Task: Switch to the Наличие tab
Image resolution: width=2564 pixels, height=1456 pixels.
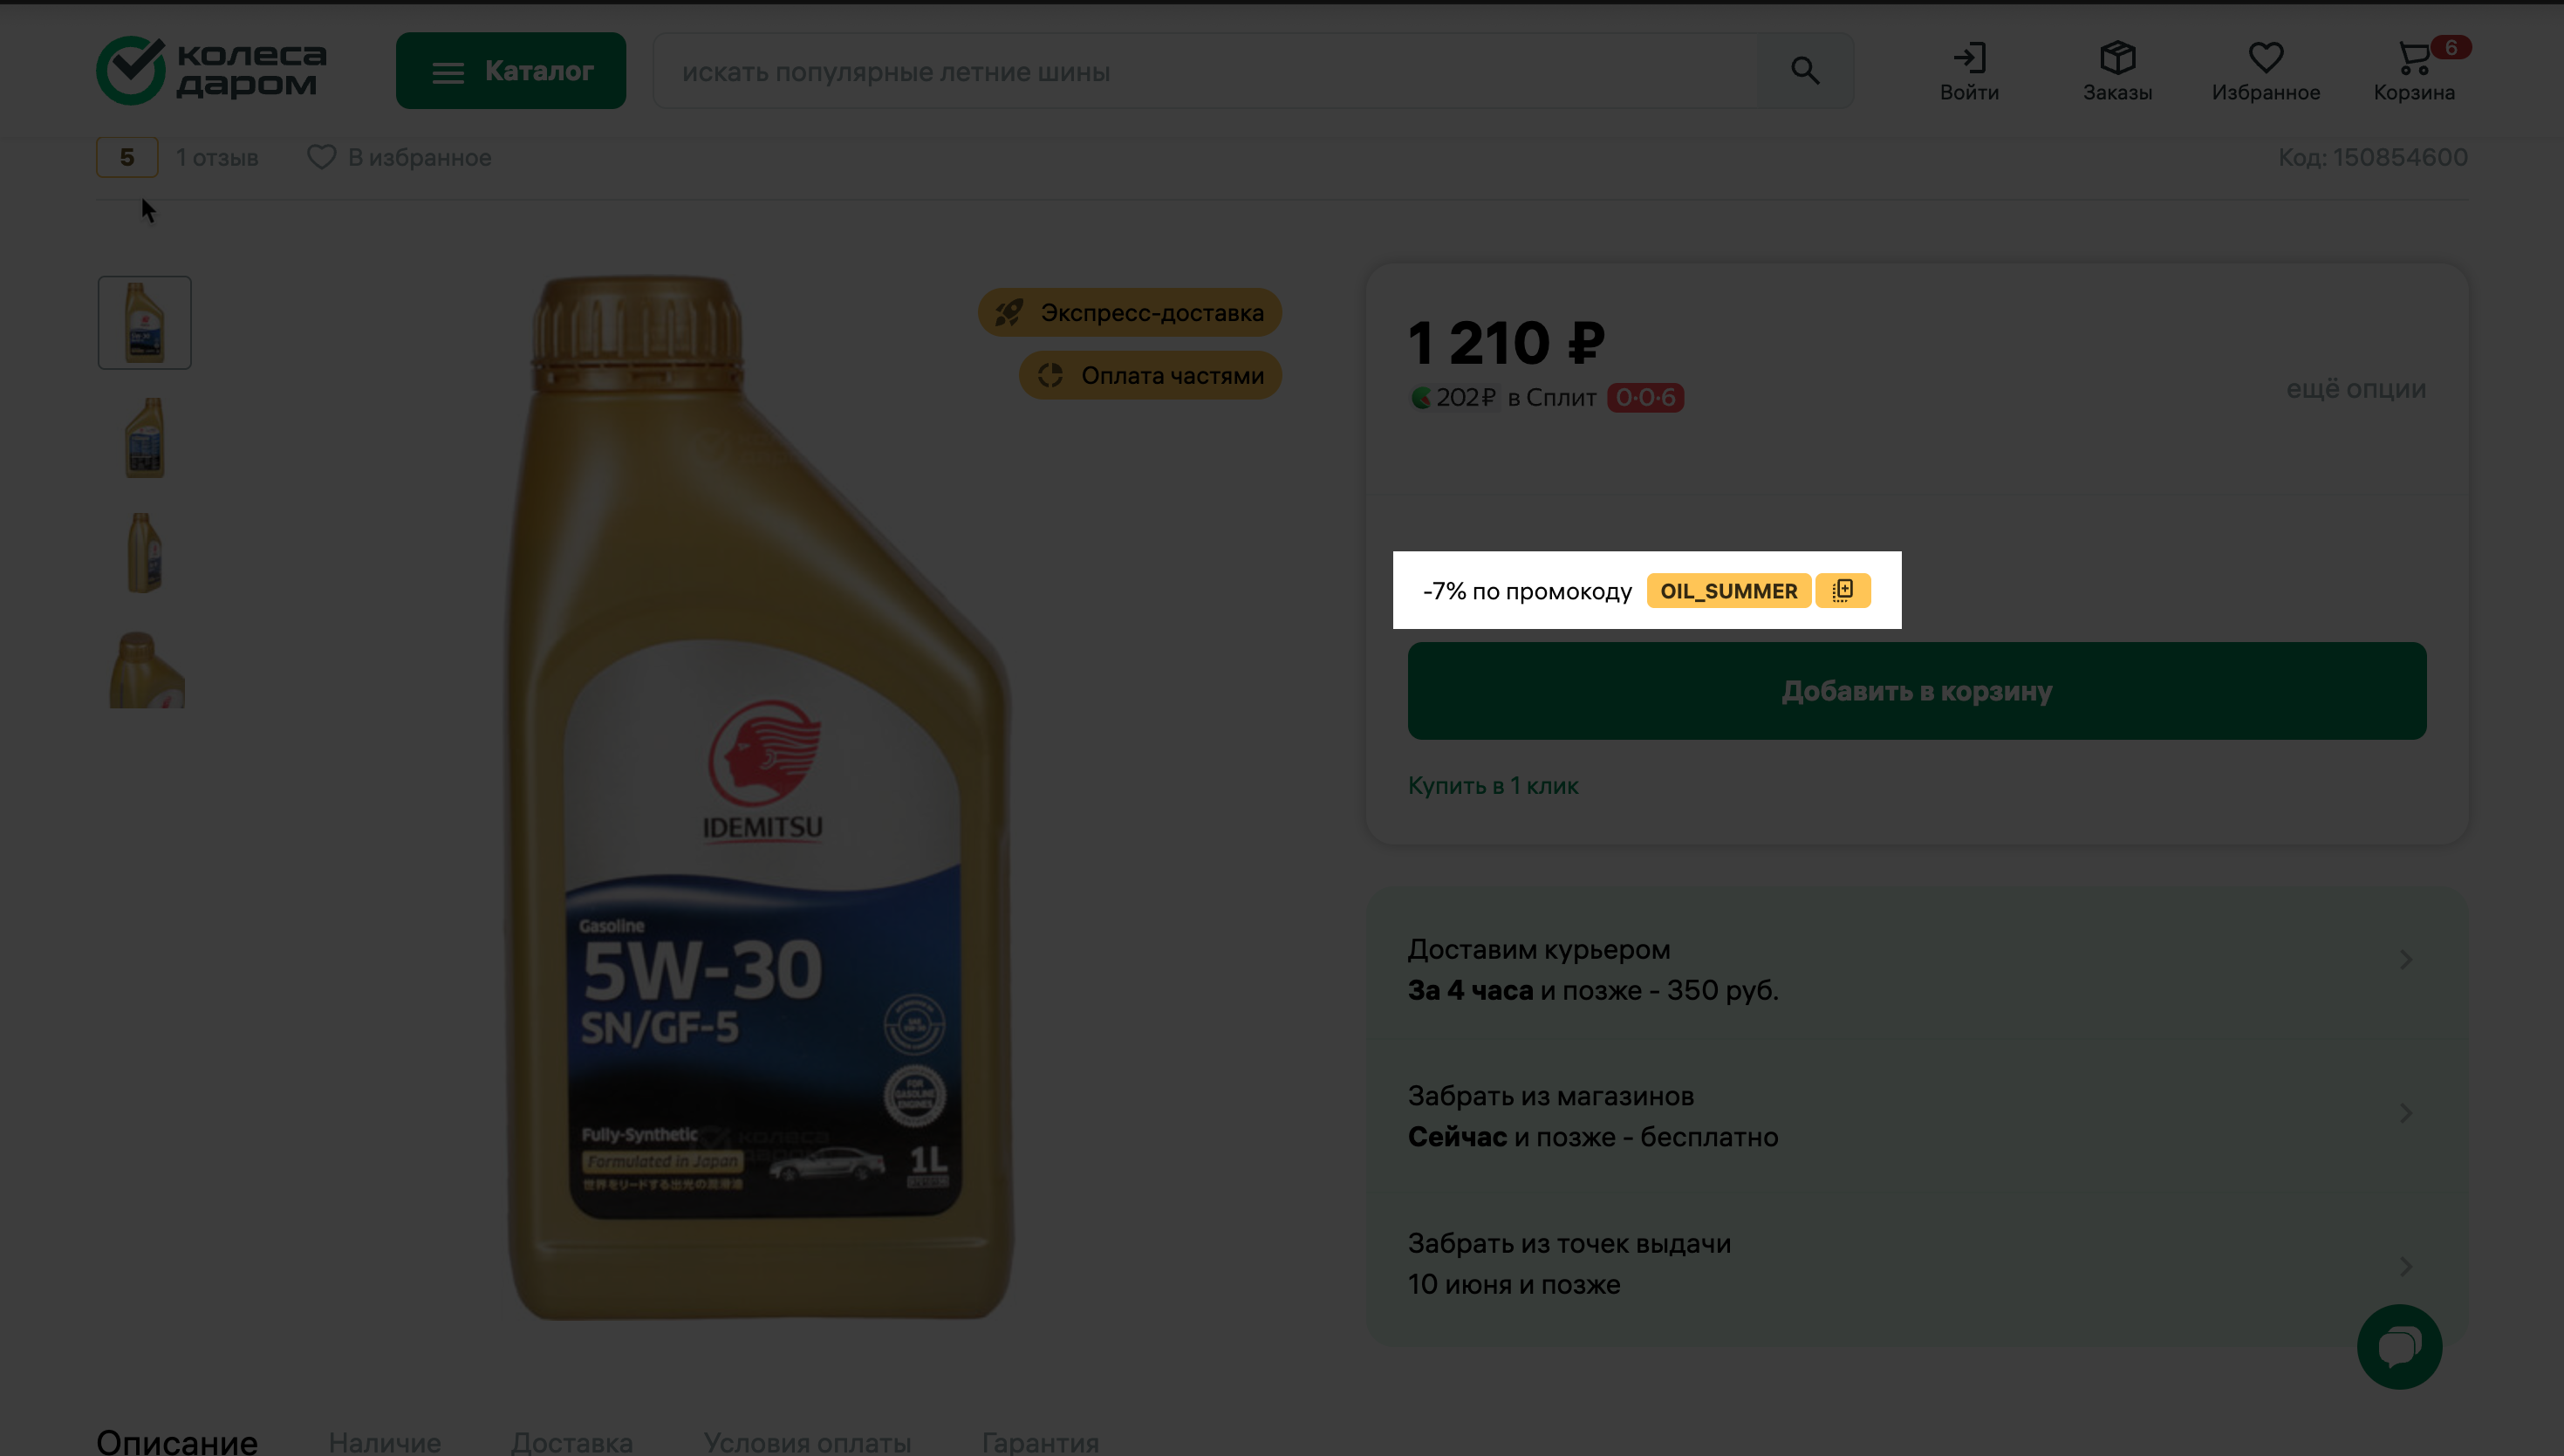Action: (384, 1442)
